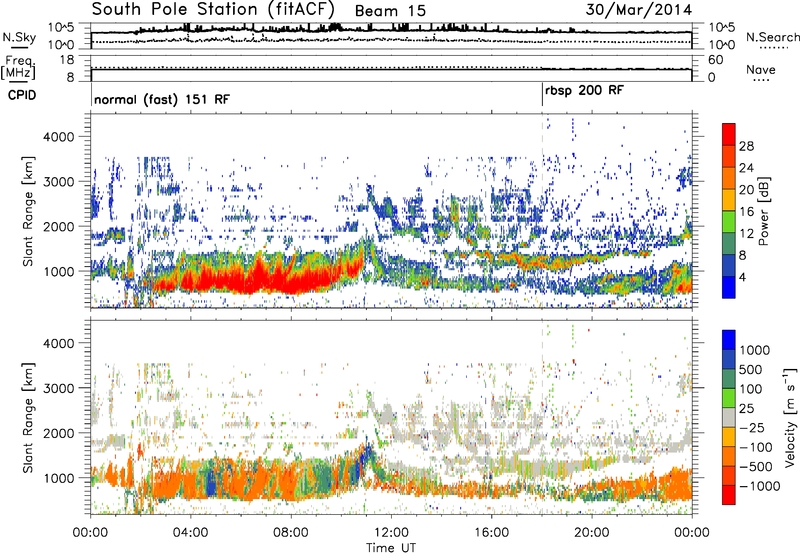Click the red bottom of velocity colorbar

[729, 495]
